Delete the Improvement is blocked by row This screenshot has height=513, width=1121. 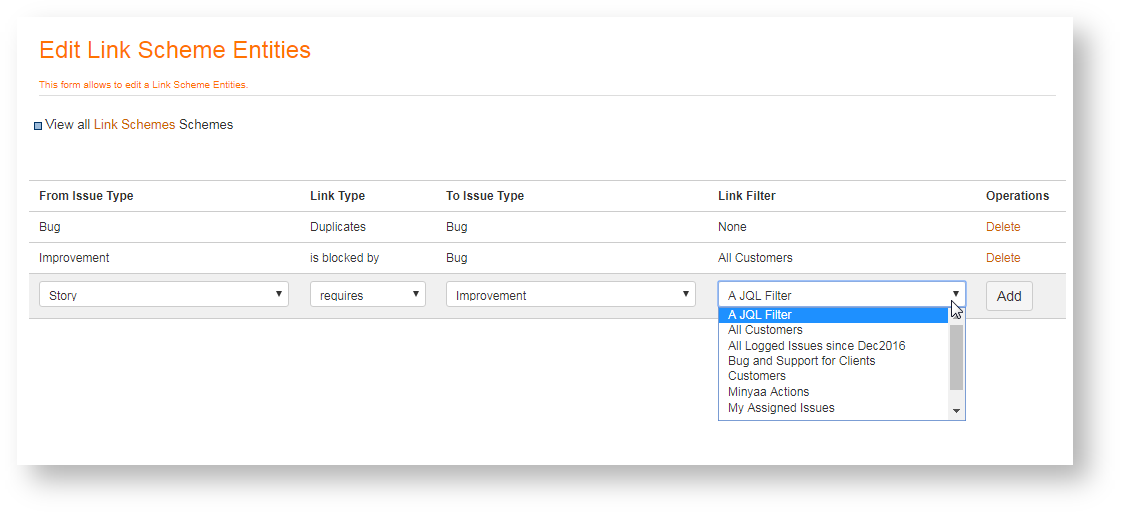pos(1003,258)
